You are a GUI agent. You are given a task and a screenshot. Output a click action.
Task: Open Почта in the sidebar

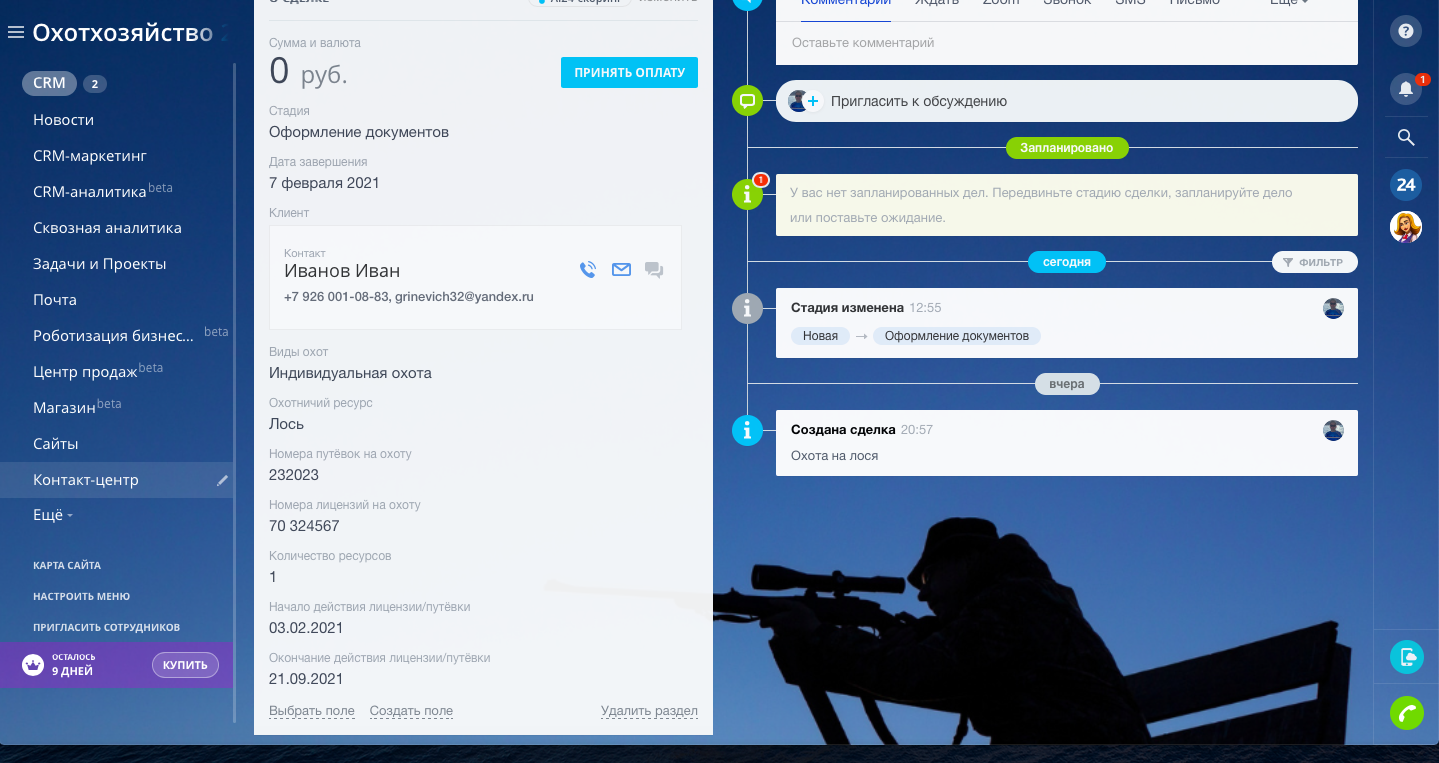point(55,300)
